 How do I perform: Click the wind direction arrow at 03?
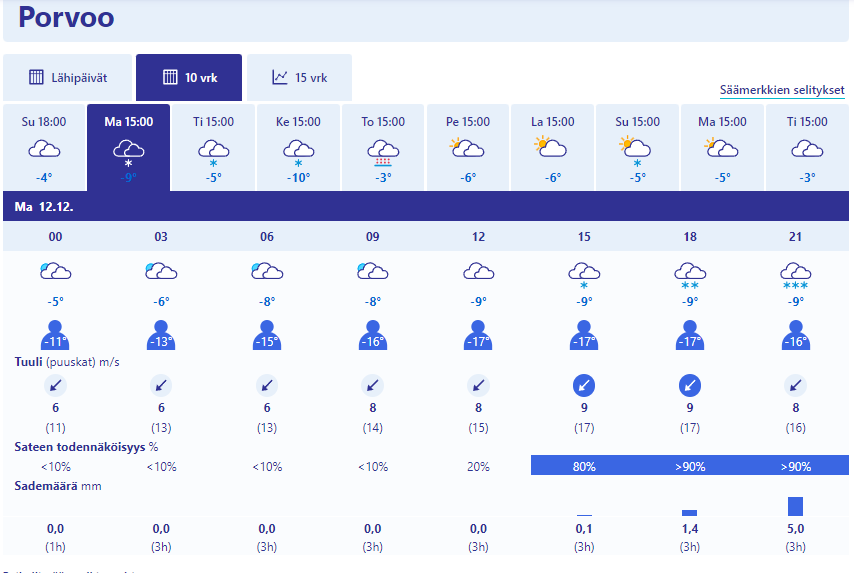coord(161,385)
